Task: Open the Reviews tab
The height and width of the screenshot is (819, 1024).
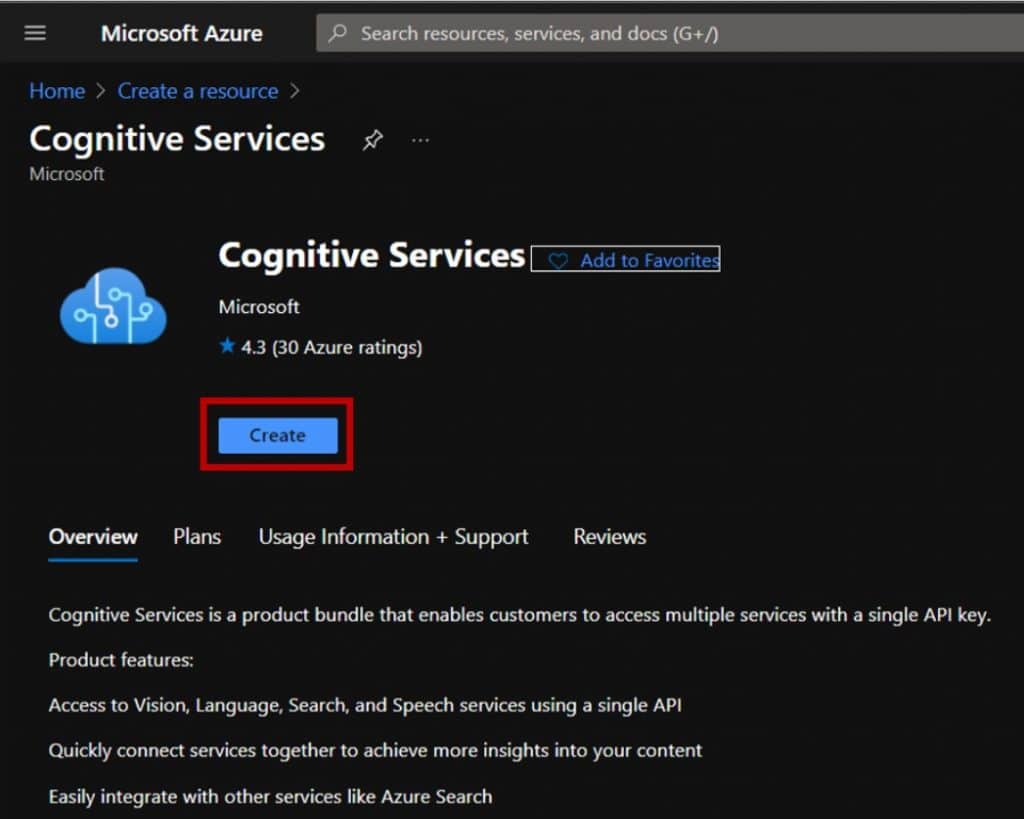Action: (608, 537)
